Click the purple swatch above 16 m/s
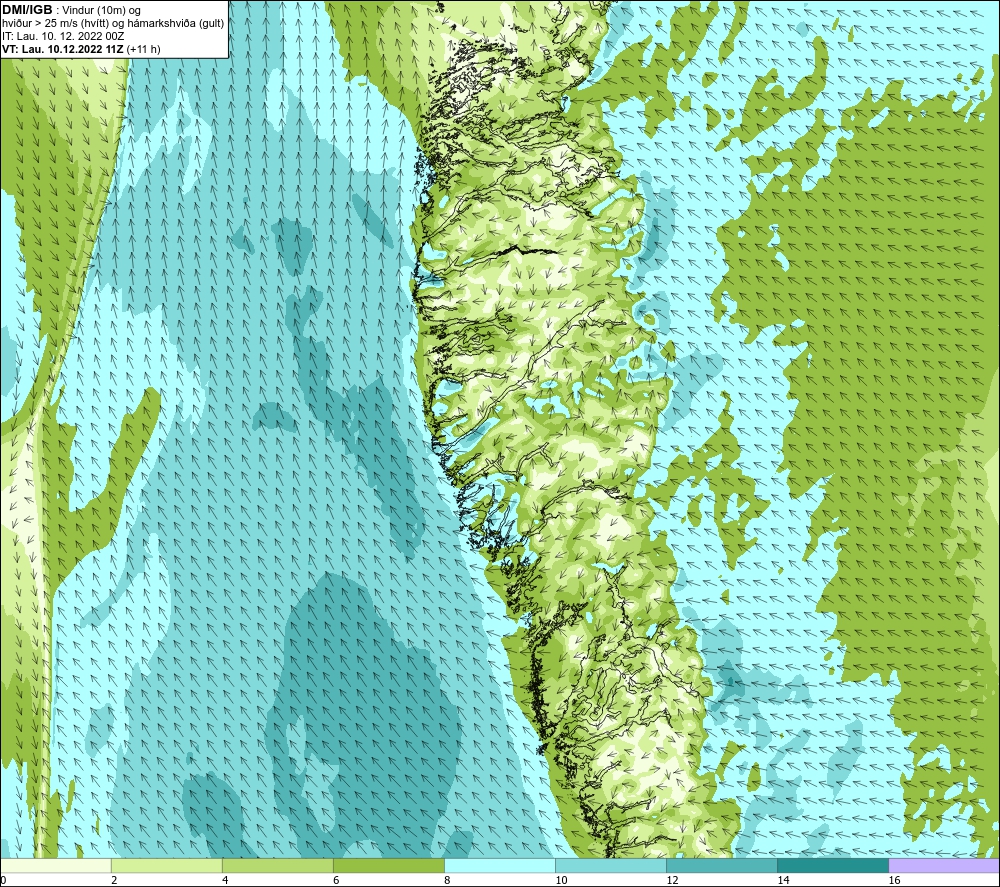This screenshot has width=1000, height=887. (944, 865)
